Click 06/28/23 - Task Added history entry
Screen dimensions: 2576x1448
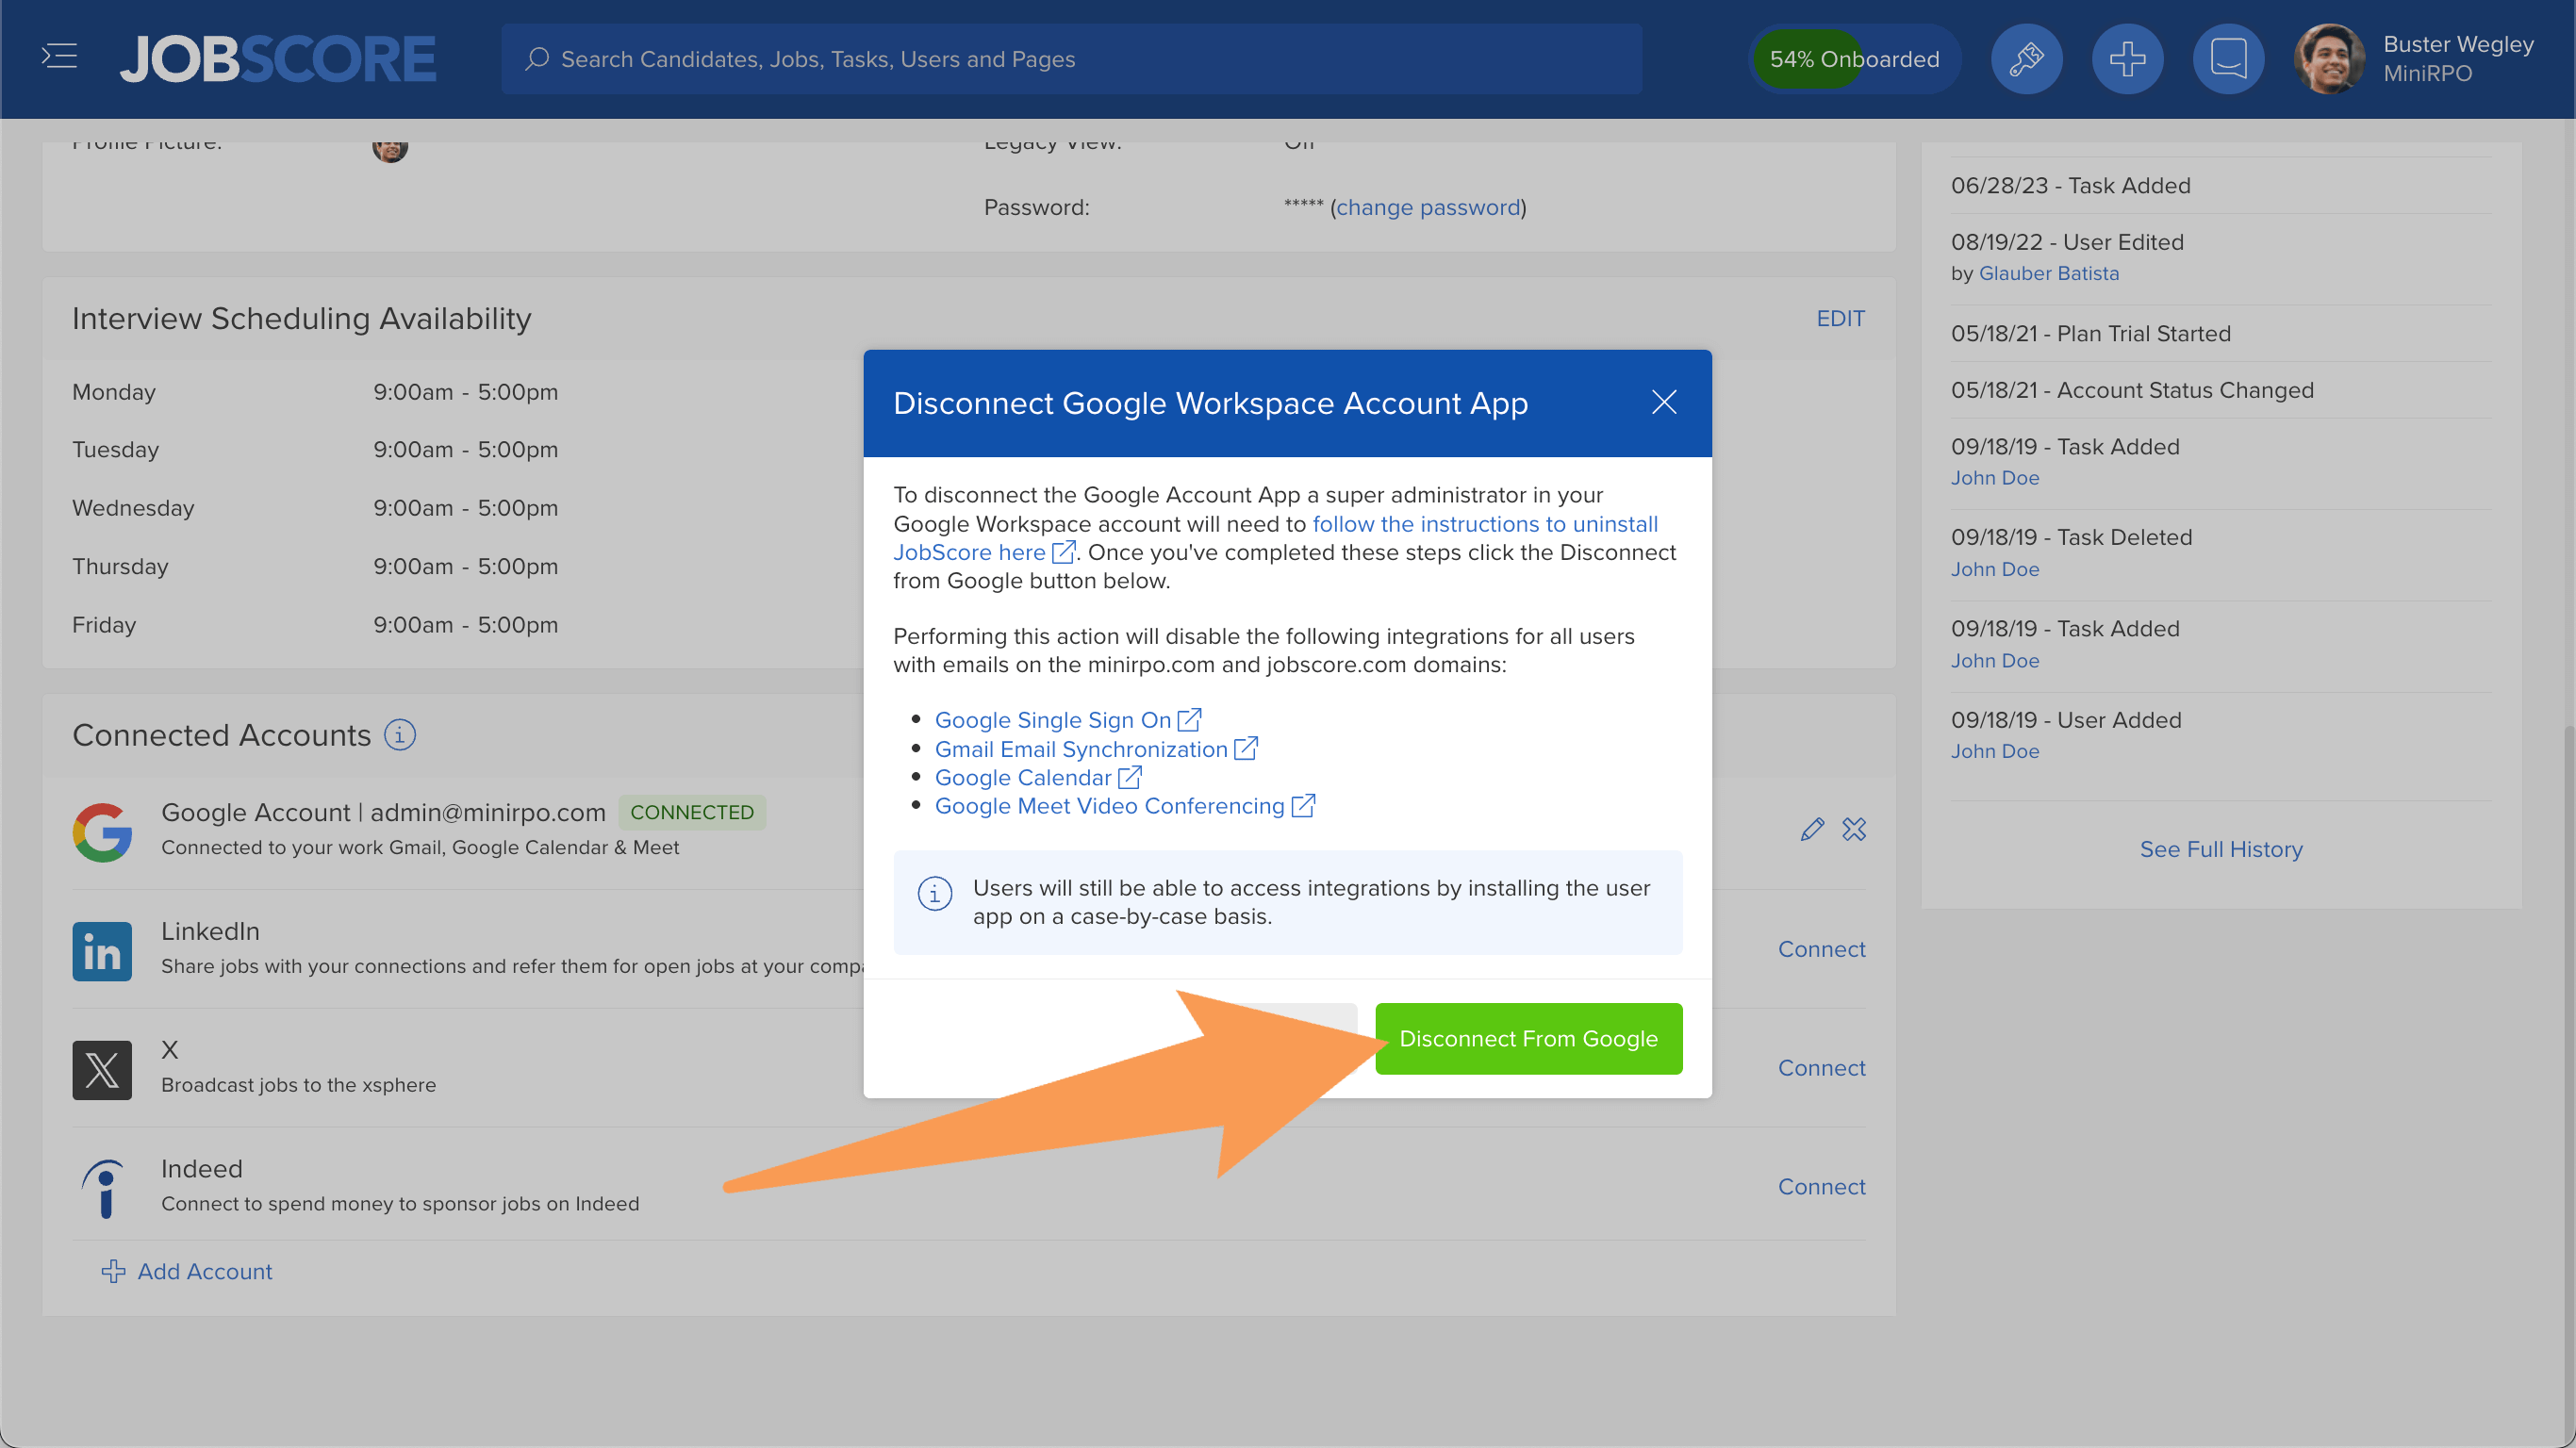point(2070,186)
